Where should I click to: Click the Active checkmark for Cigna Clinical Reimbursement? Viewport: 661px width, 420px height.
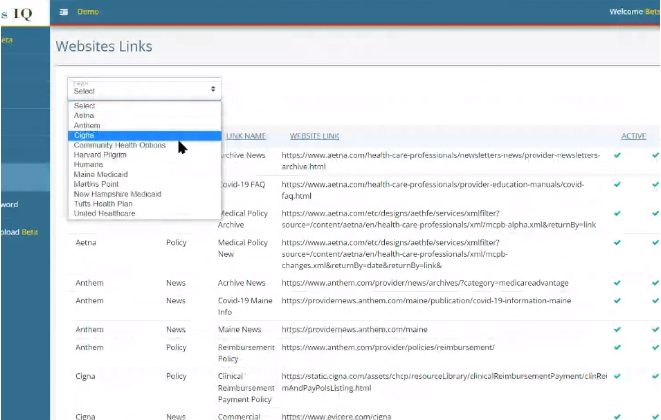coord(617,376)
